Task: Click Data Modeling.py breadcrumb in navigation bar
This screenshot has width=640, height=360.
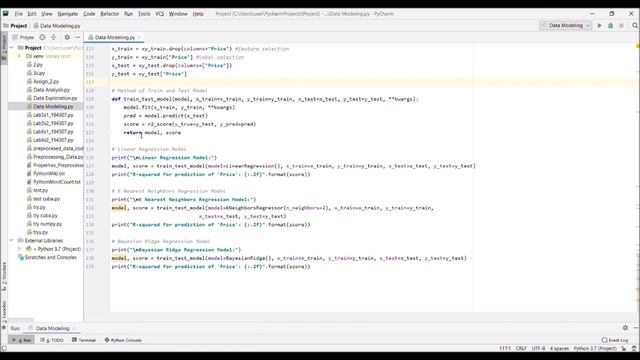Action: [x=57, y=25]
